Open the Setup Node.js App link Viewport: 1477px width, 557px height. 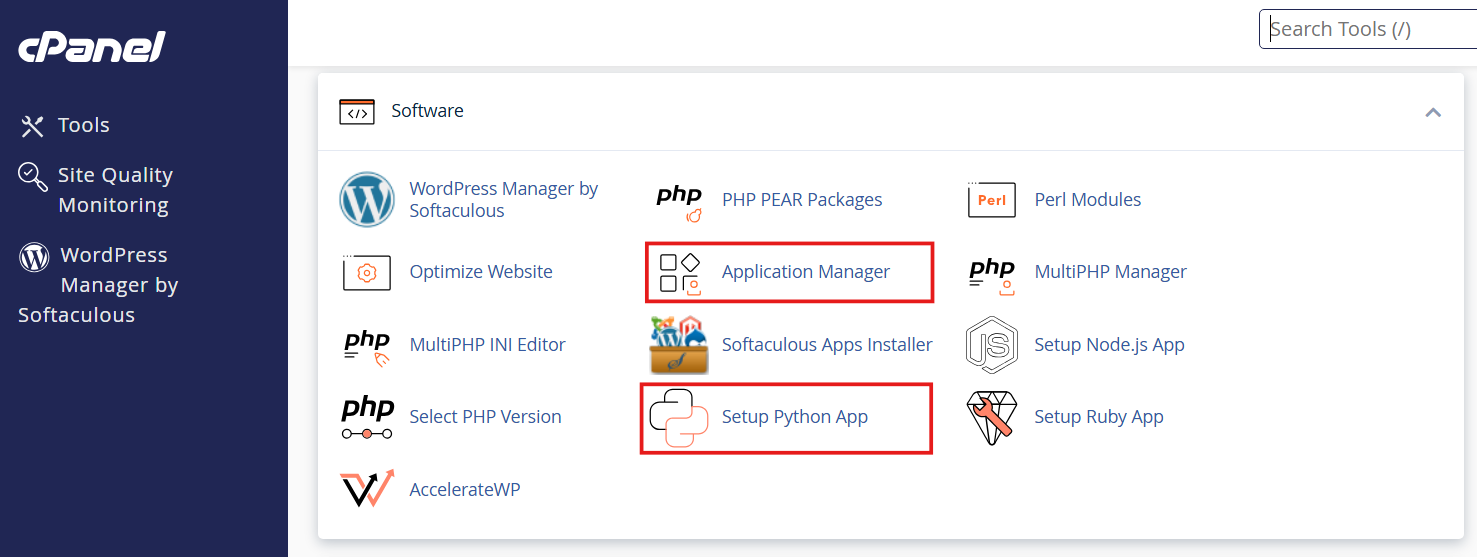[1110, 345]
